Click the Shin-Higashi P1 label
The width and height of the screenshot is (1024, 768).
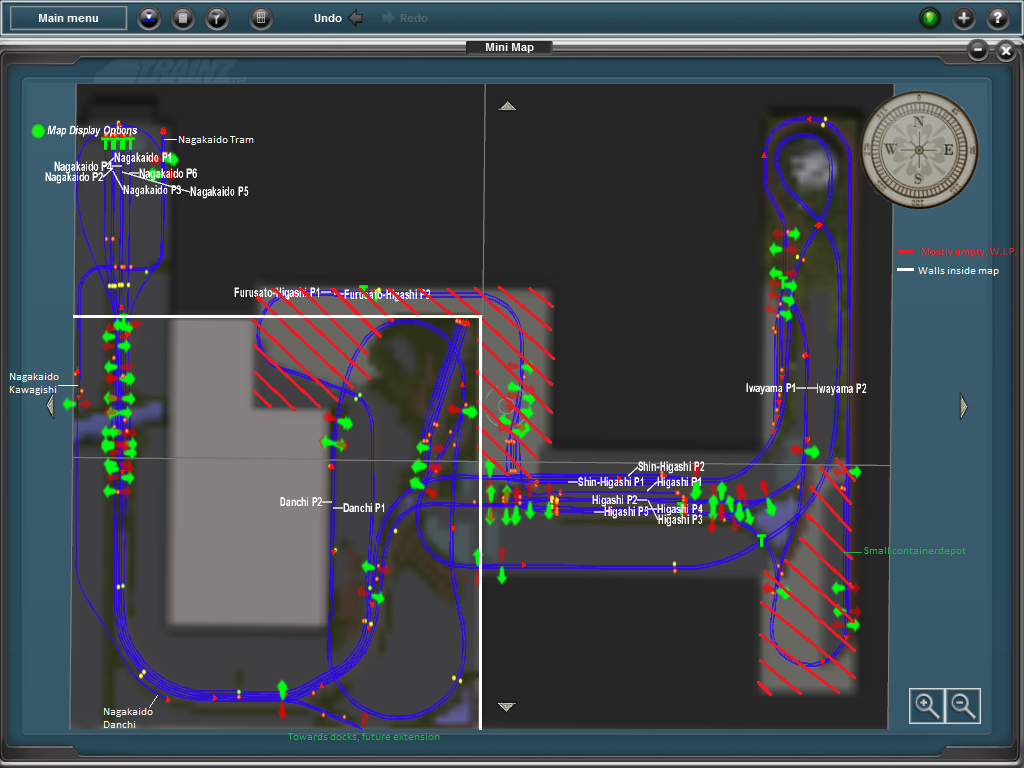611,482
